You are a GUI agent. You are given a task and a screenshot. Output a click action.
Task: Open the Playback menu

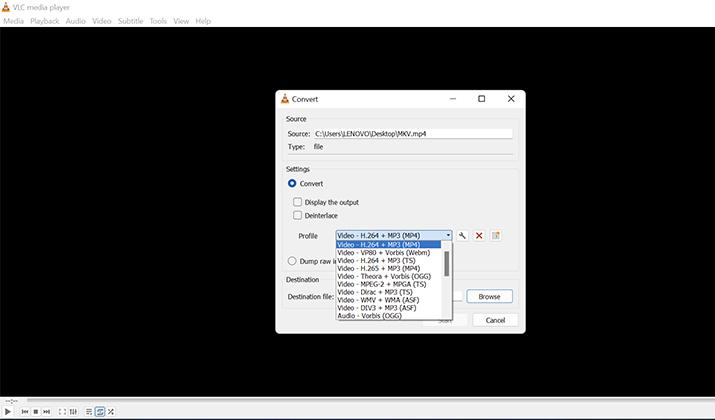[x=45, y=21]
